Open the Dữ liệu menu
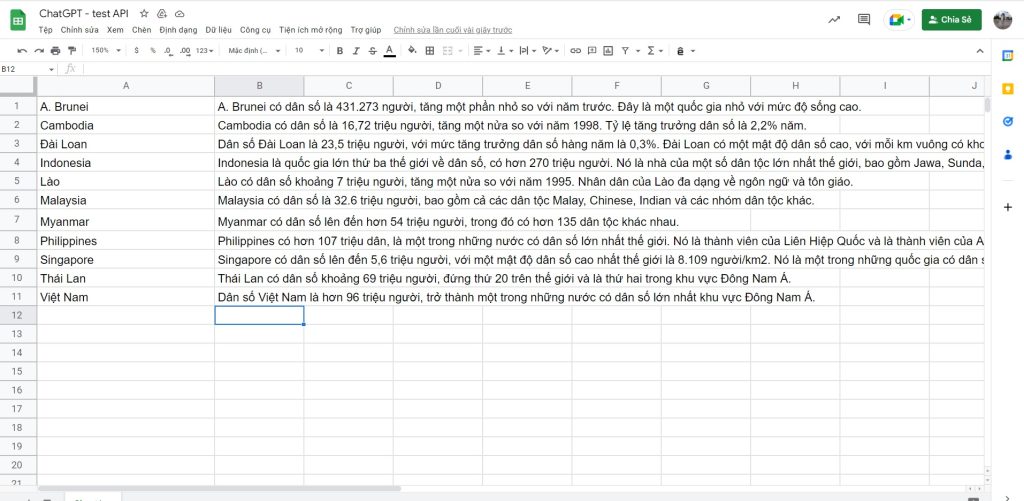 click(219, 30)
